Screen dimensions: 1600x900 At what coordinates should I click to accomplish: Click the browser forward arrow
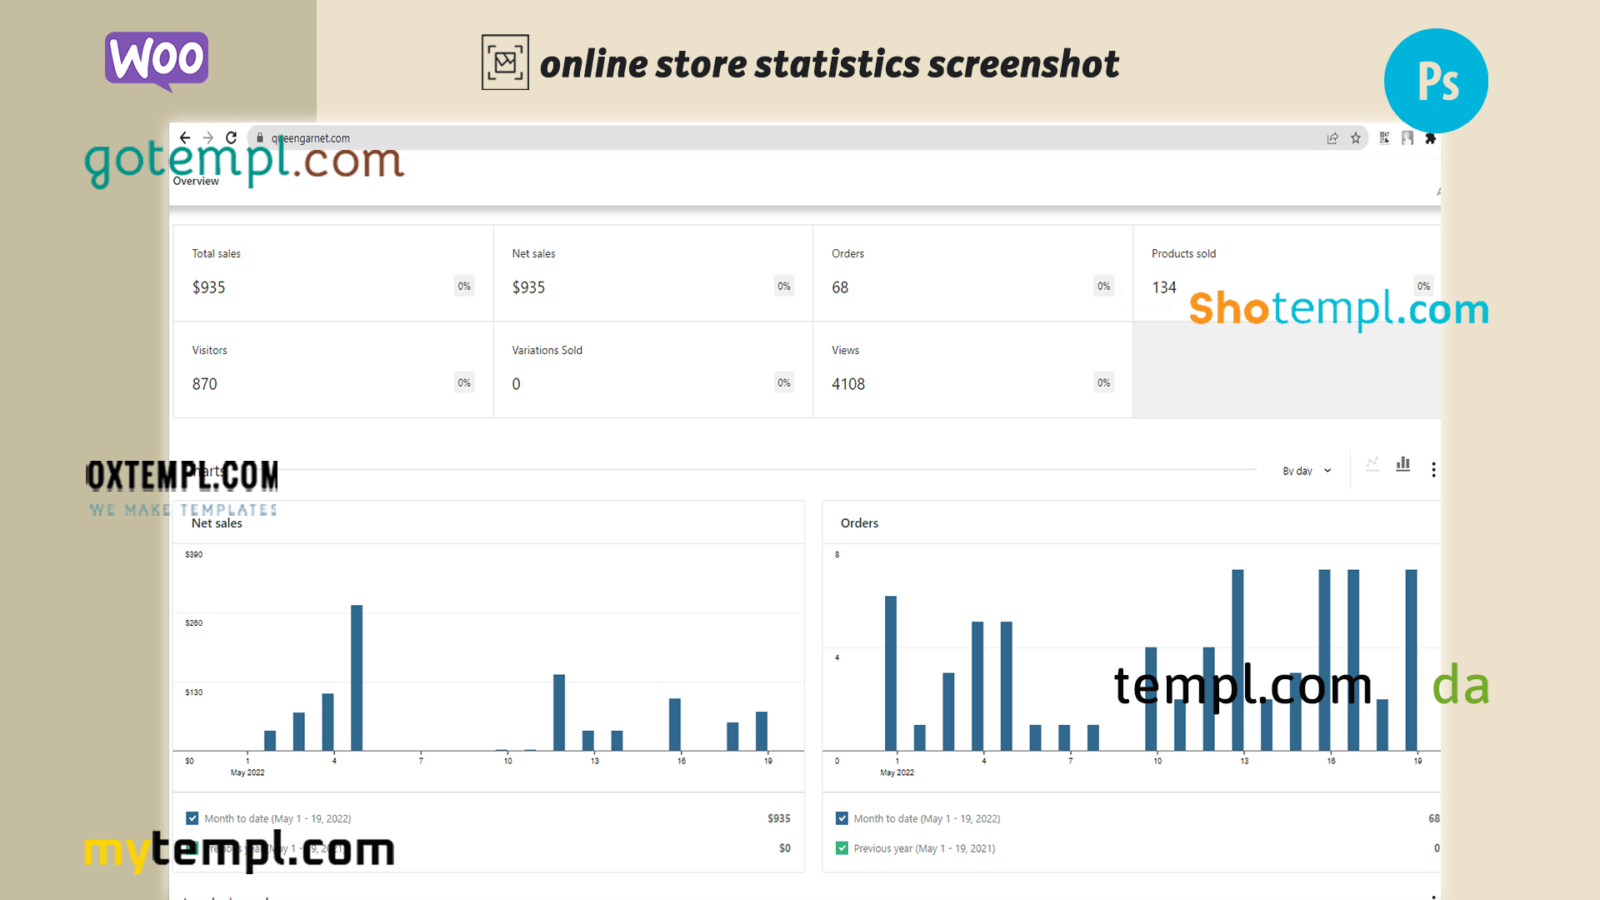208,138
